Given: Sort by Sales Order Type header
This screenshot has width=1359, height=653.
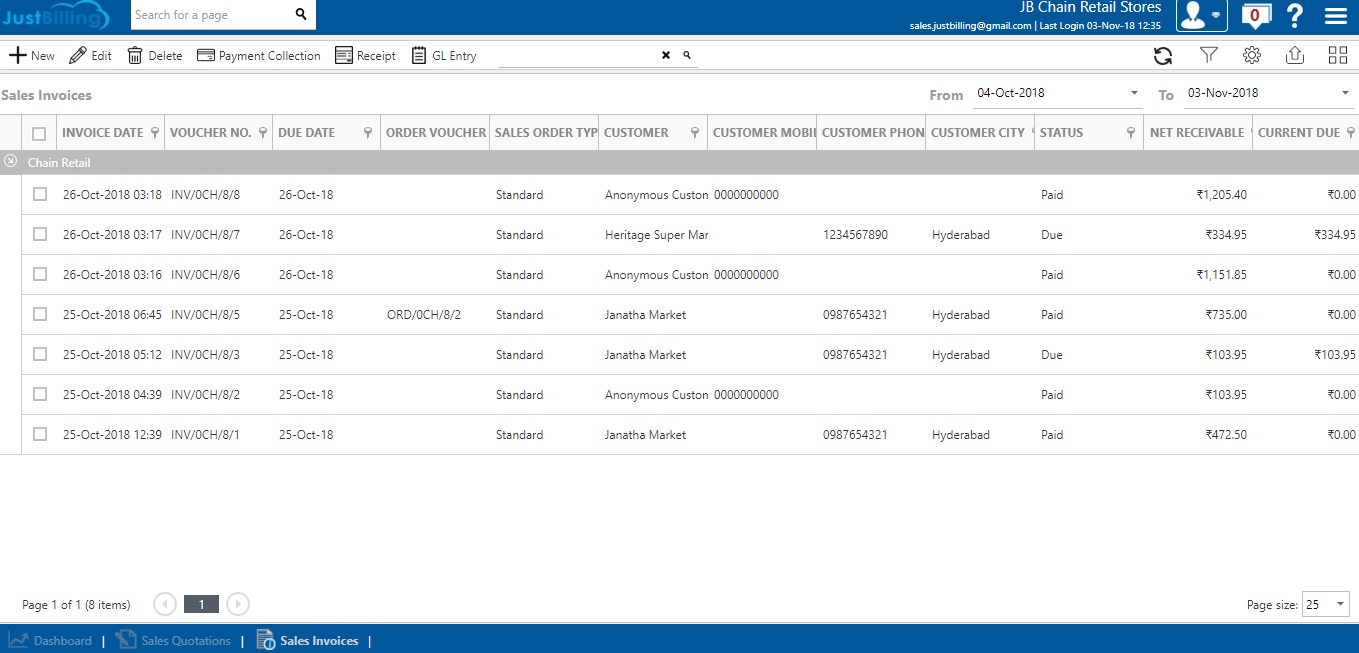Looking at the screenshot, I should (x=546, y=133).
